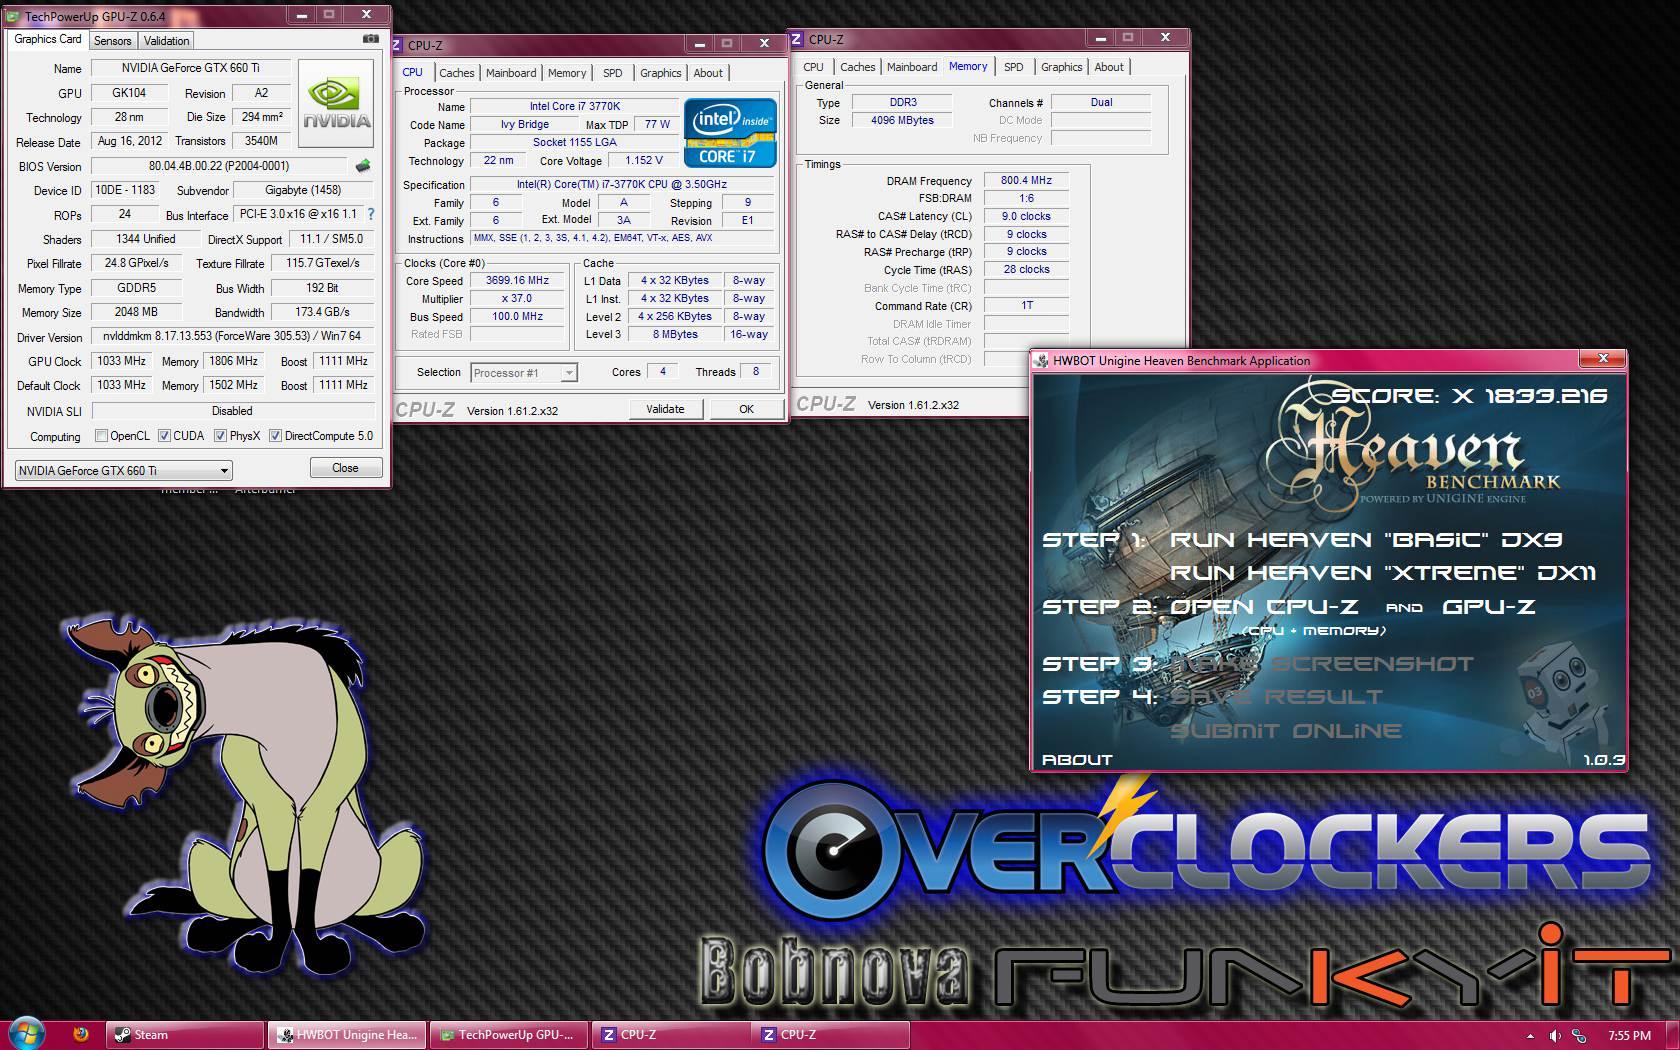Launch Firefox from the taskbar
The height and width of the screenshot is (1050, 1680).
pos(81,1034)
